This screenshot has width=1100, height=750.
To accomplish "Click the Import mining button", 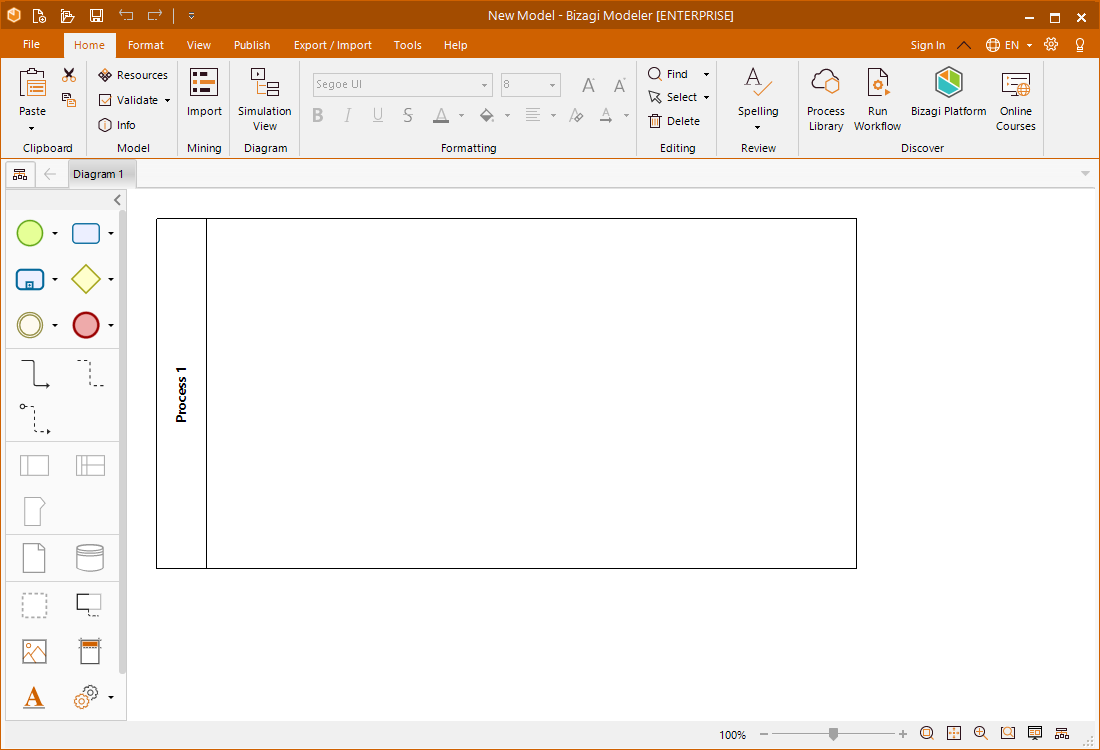I will coord(204,92).
